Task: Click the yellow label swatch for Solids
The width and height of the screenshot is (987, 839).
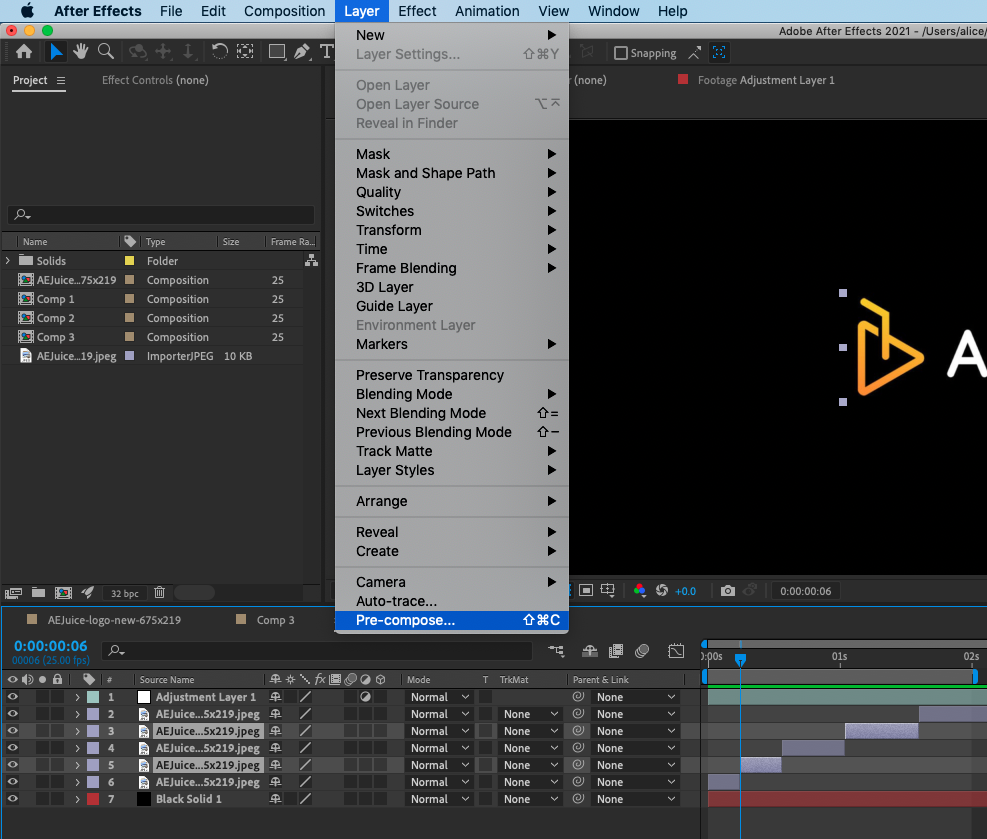Action: (x=130, y=261)
